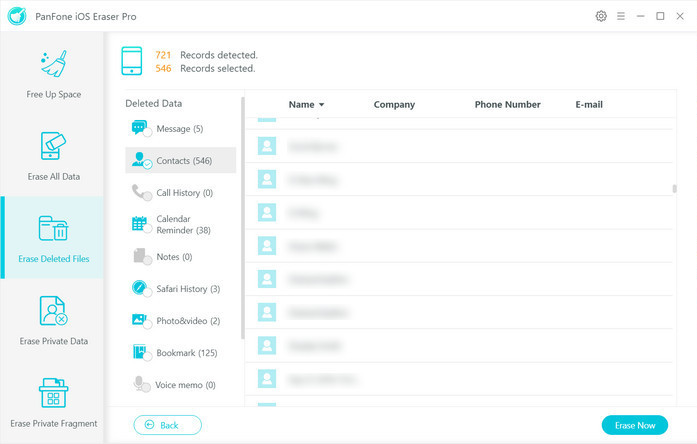Open the settings gear icon

601,16
